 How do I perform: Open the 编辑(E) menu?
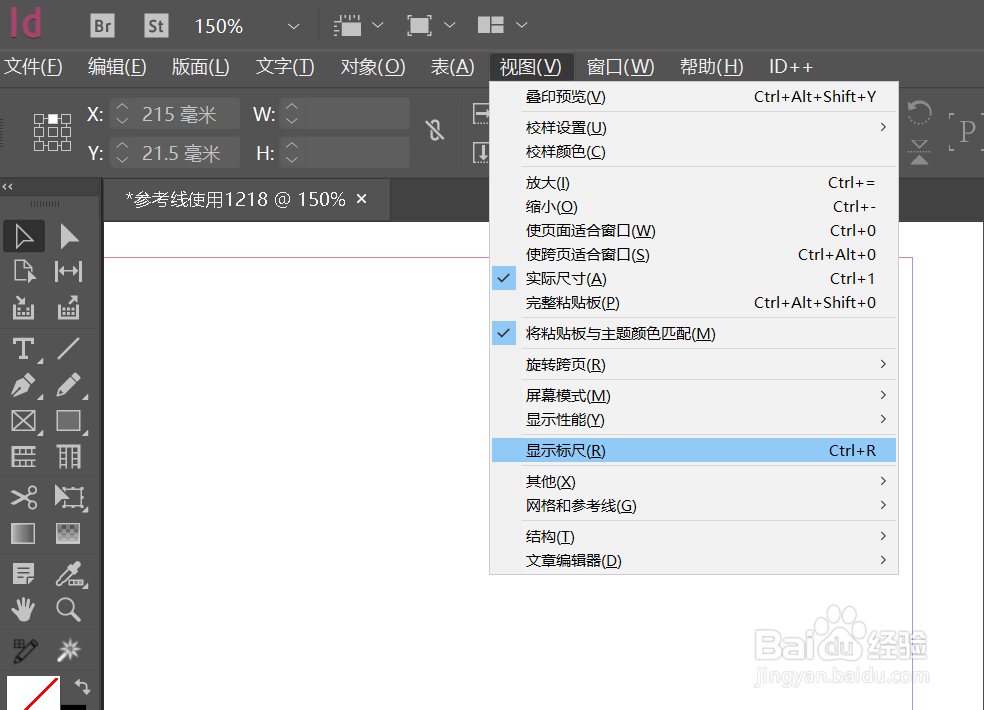(x=117, y=67)
